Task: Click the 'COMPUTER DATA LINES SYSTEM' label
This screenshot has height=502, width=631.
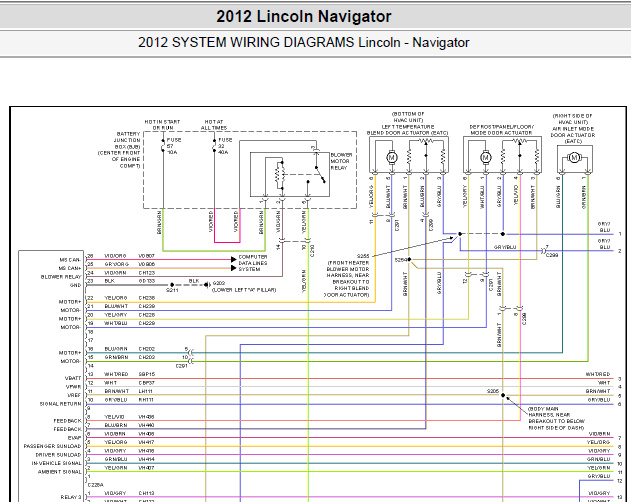Action: [x=253, y=263]
